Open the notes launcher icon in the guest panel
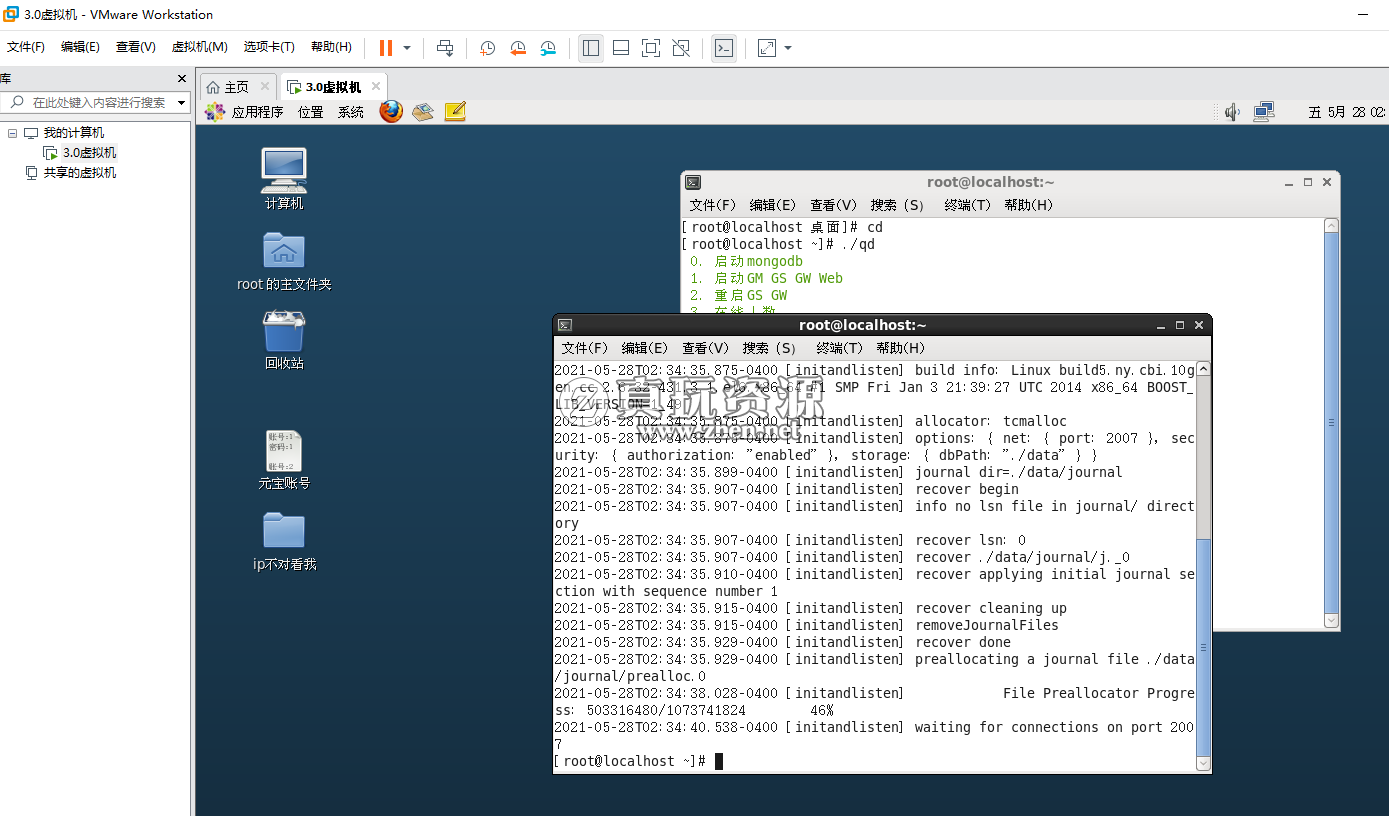The height and width of the screenshot is (816, 1389). point(455,111)
